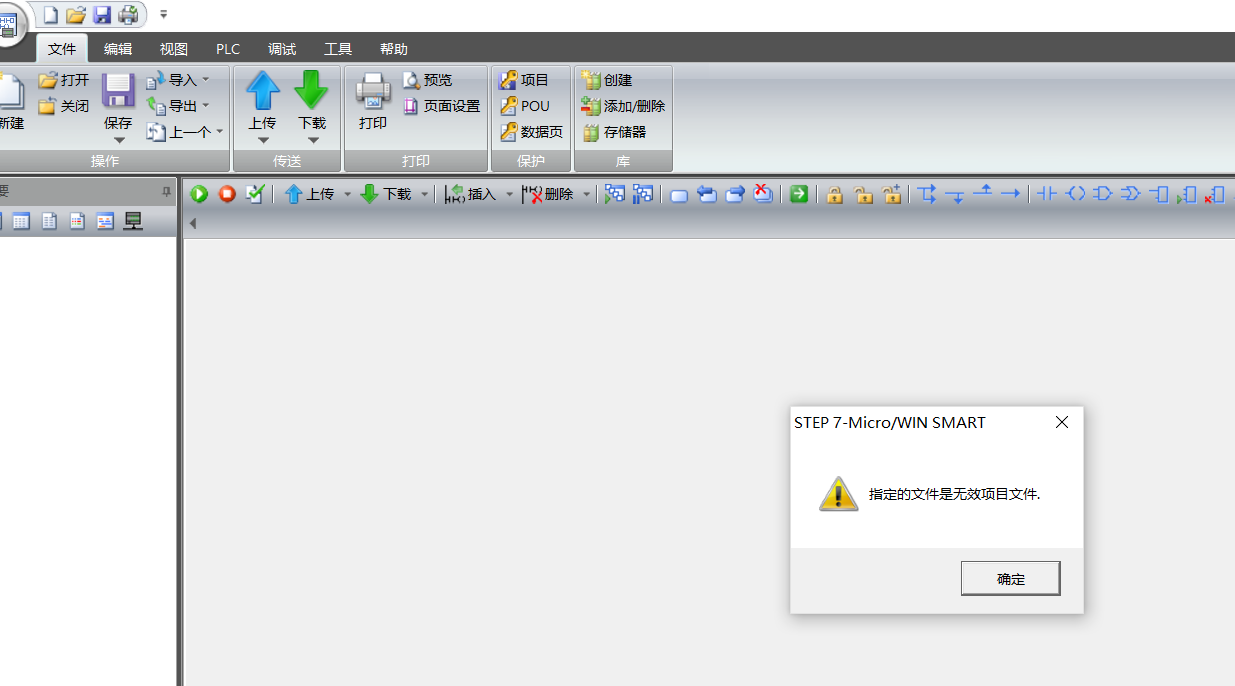This screenshot has width=1235, height=686.
Task: Click the green RUN icon in toolbar
Action: tap(199, 194)
